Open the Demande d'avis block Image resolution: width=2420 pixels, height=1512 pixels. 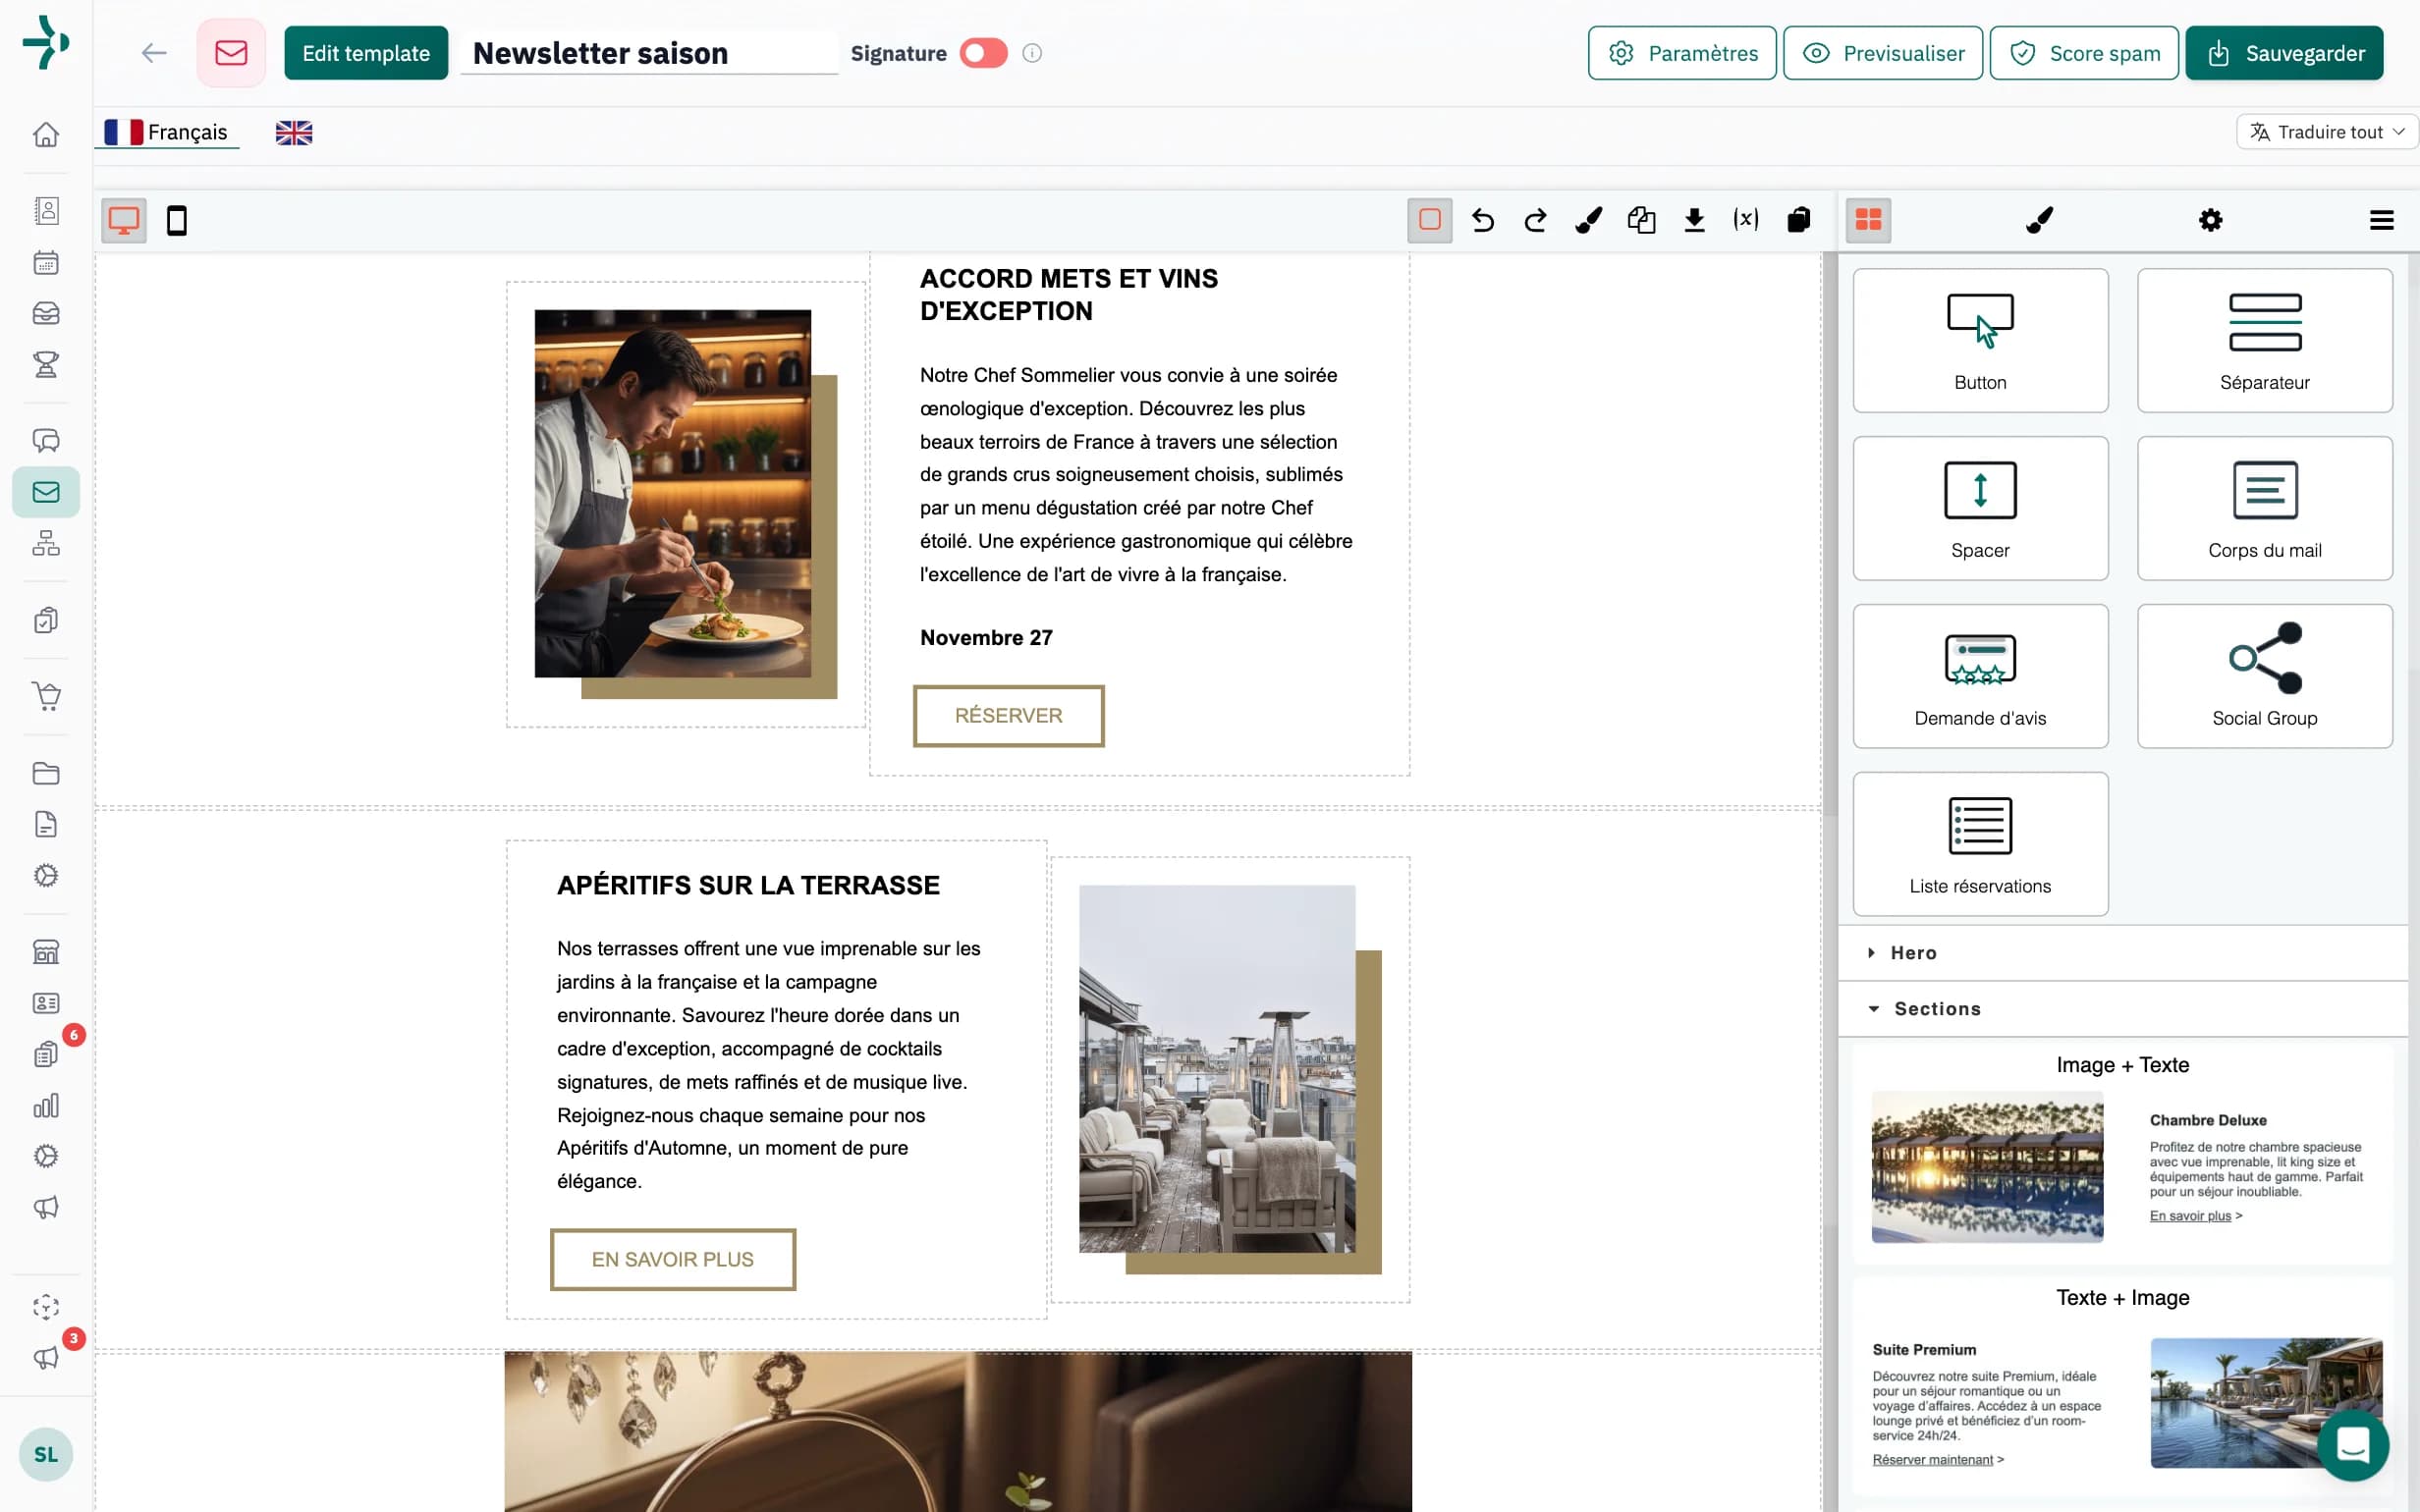tap(1980, 675)
